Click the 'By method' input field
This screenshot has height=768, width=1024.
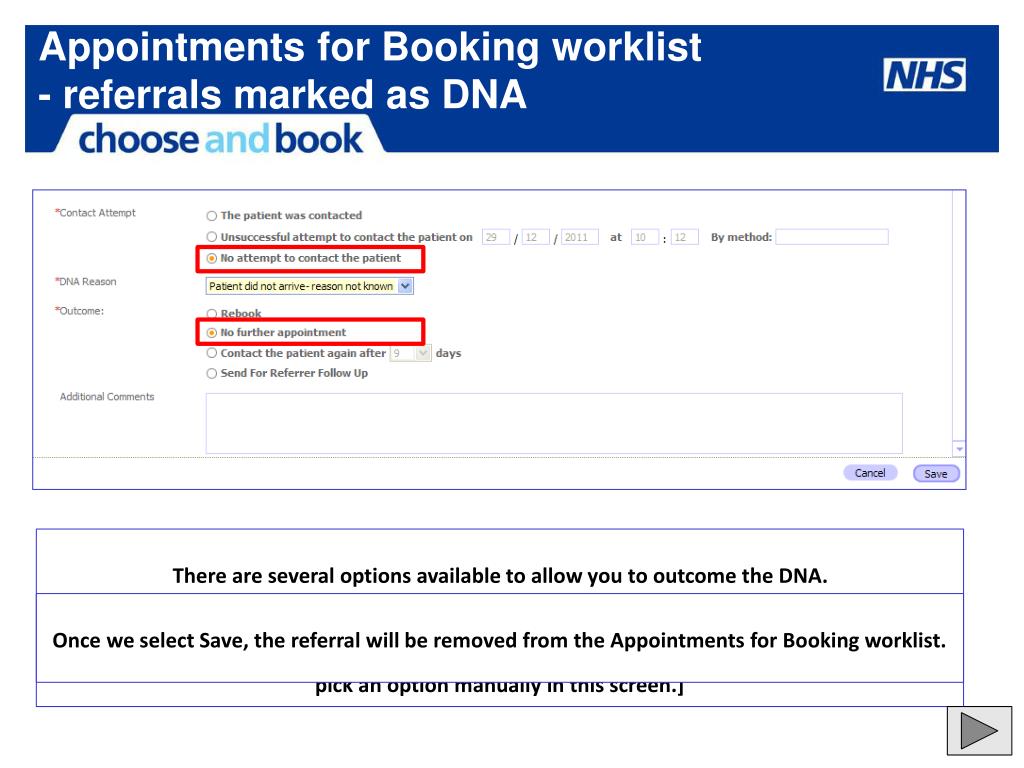832,236
